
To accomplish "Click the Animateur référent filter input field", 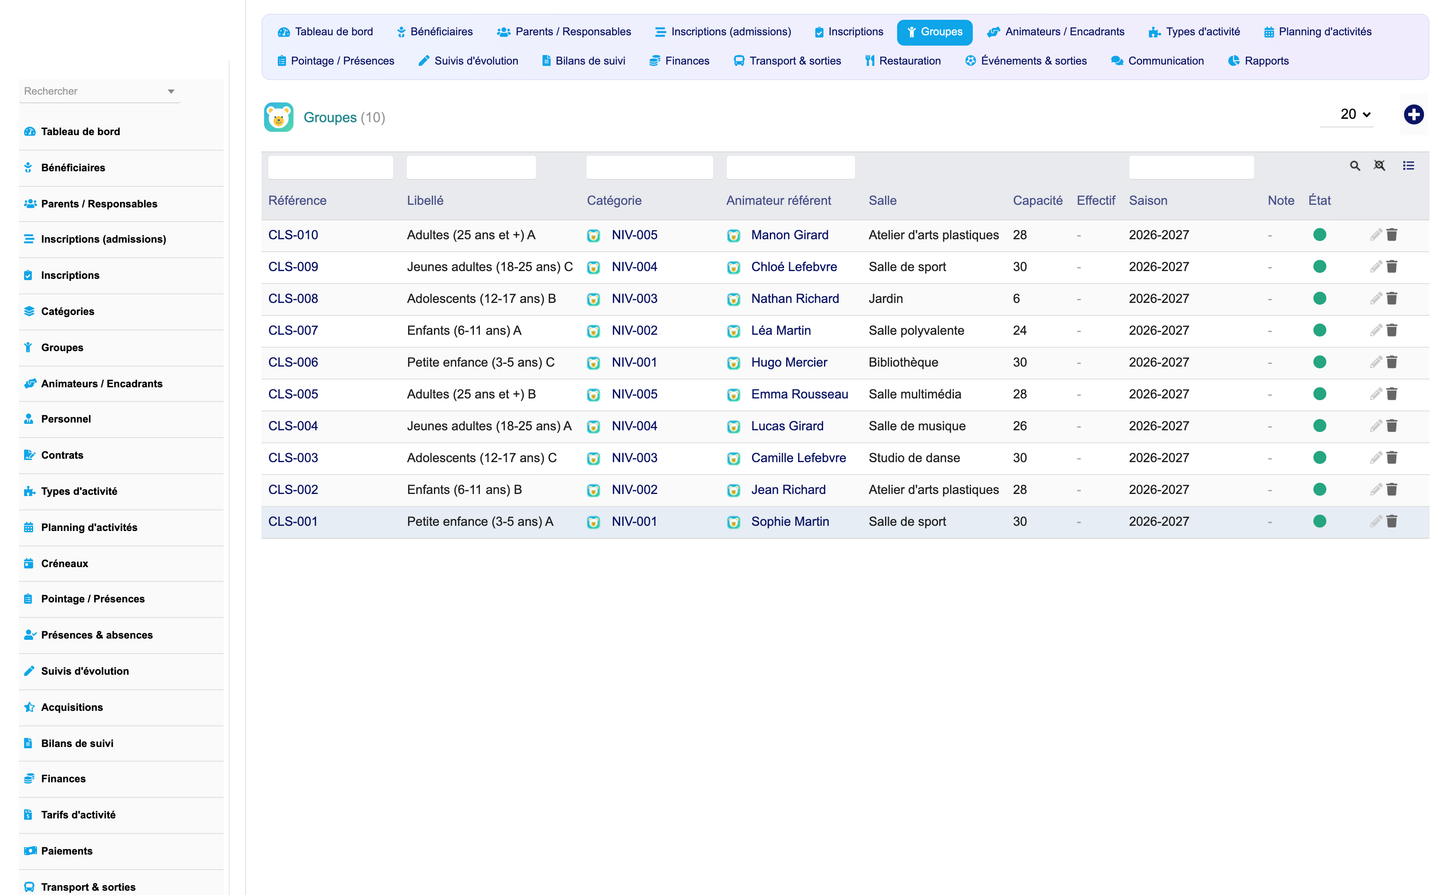I will click(790, 167).
